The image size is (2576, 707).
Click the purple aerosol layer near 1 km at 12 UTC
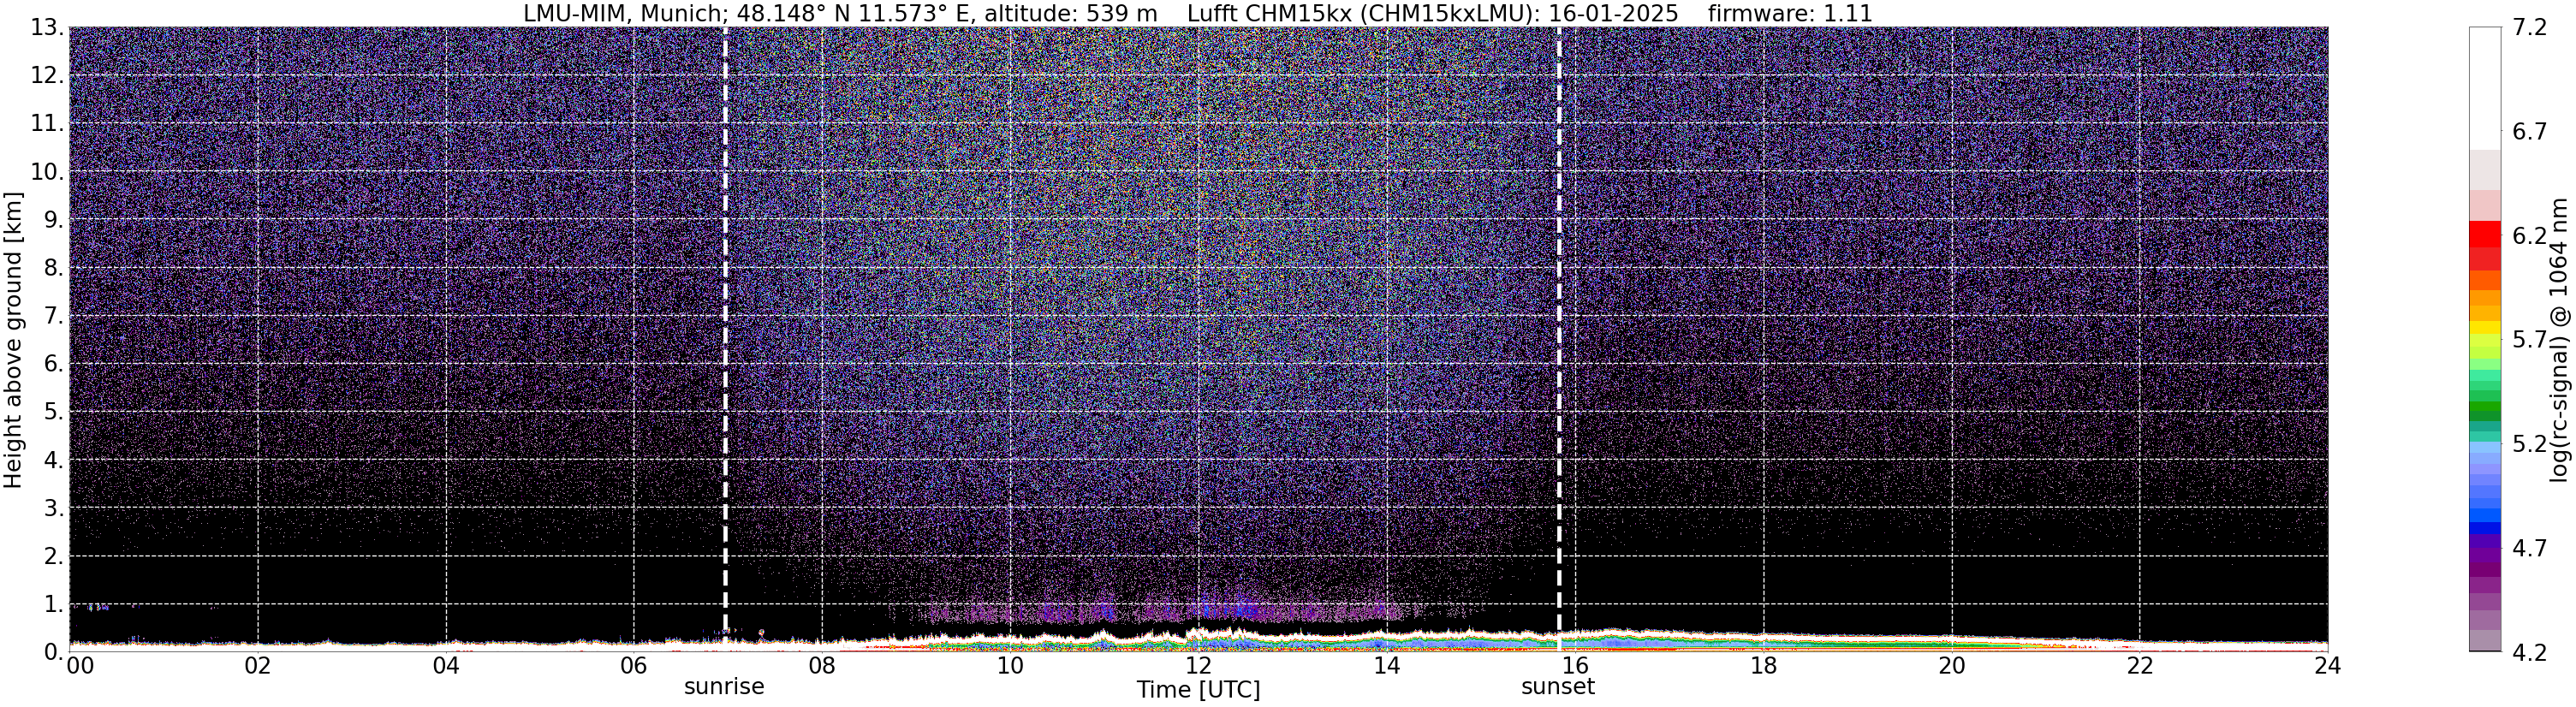click(1200, 609)
